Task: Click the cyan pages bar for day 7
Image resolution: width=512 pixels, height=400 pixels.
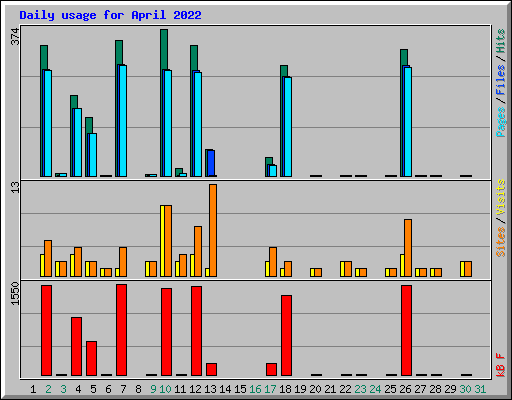Action: coord(123,121)
